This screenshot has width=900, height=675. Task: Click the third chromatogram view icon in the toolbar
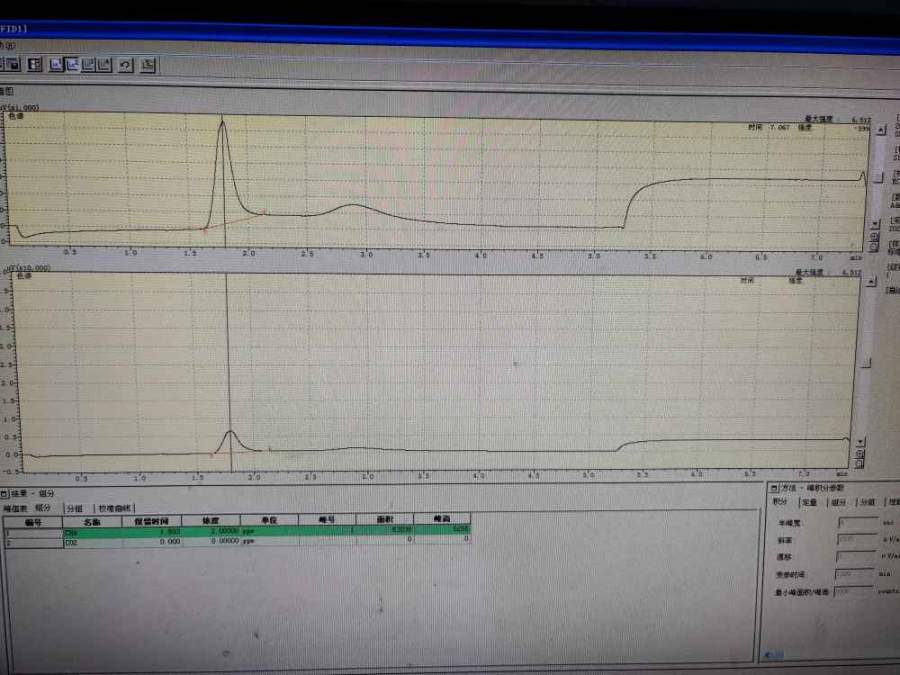click(88, 64)
